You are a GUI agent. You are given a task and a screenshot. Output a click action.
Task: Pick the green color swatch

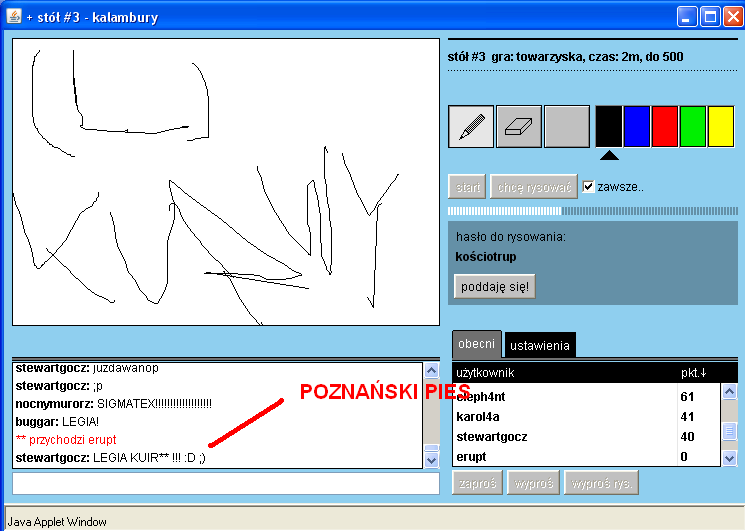point(693,126)
